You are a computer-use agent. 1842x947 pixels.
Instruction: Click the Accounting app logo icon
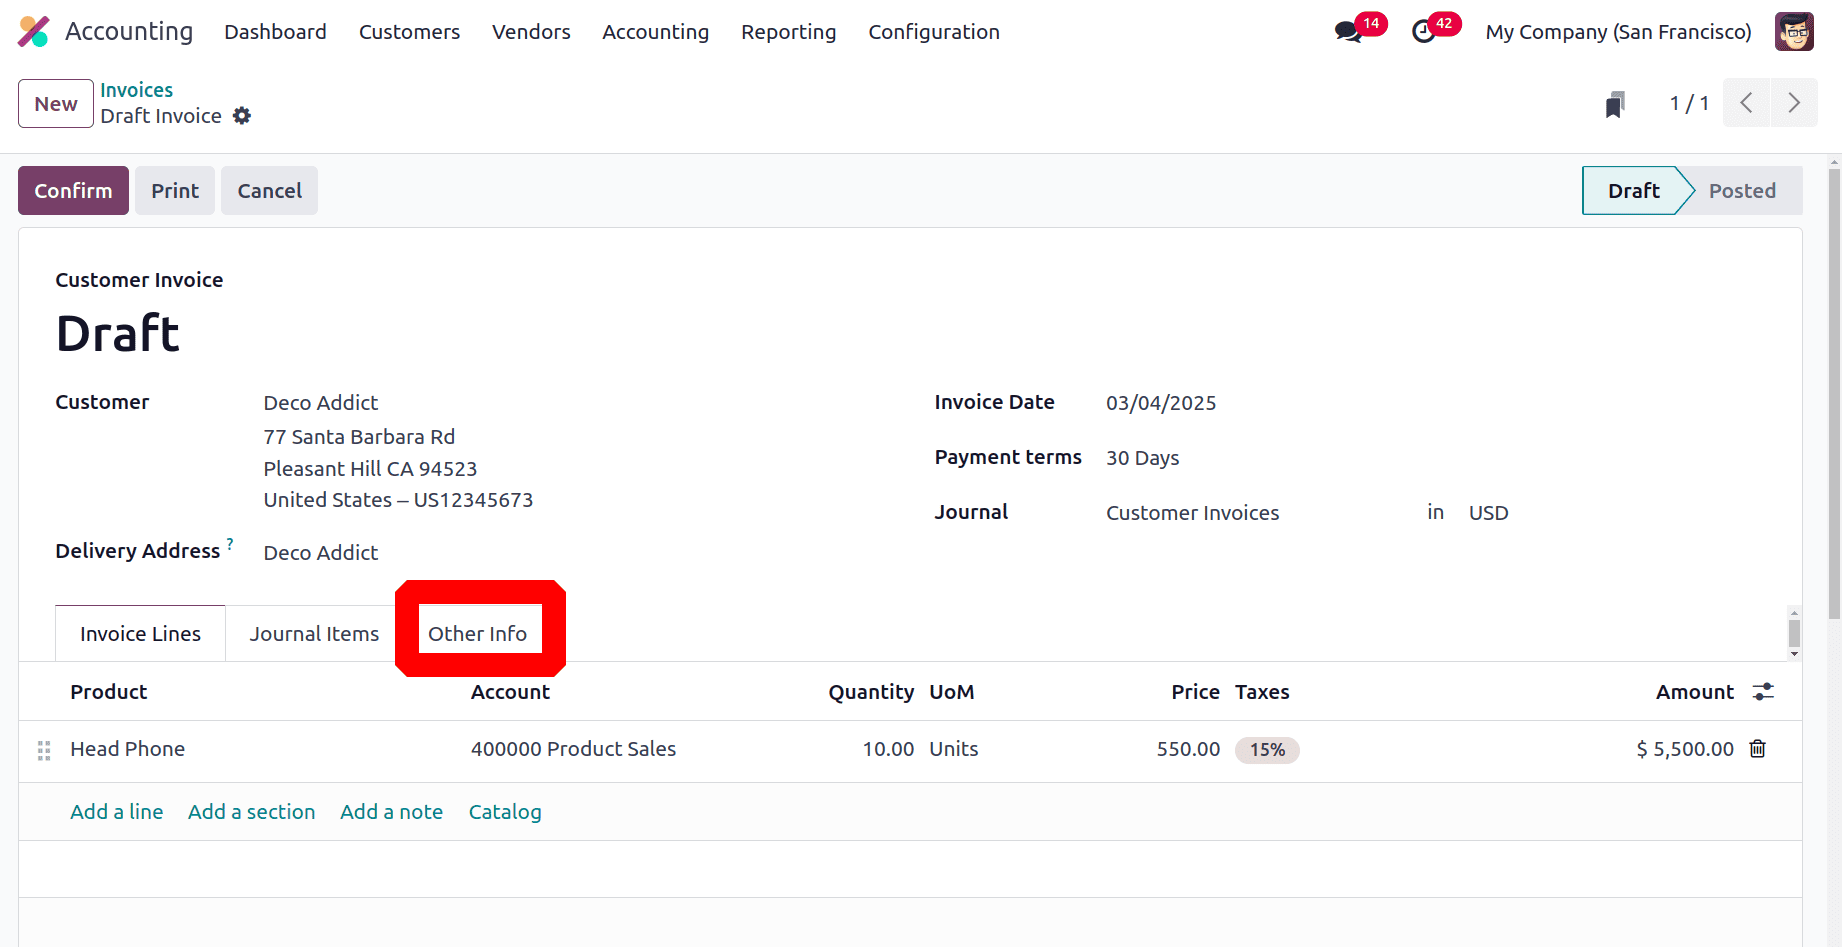coord(33,31)
